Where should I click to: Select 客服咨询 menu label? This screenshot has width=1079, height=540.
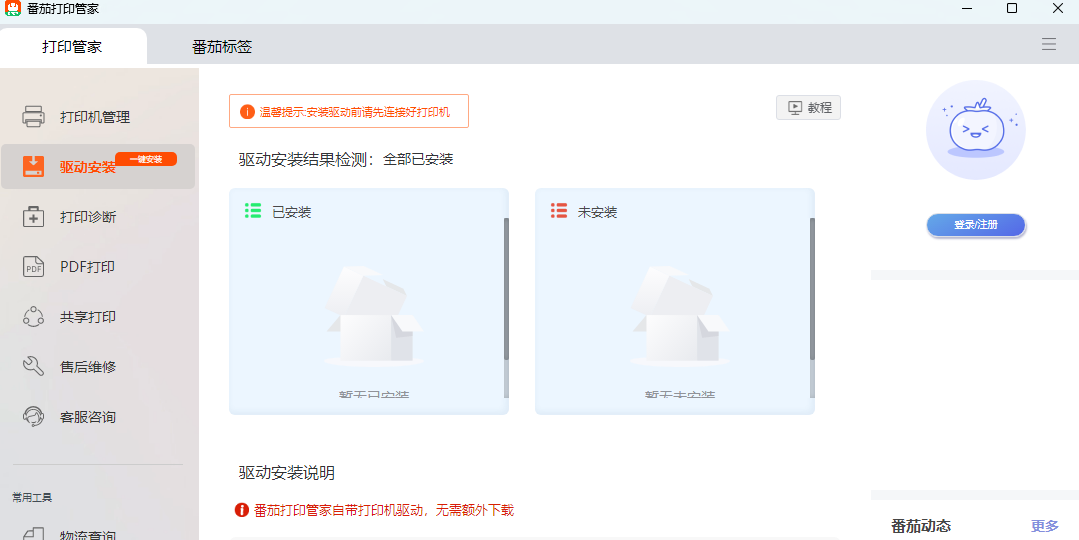click(88, 417)
